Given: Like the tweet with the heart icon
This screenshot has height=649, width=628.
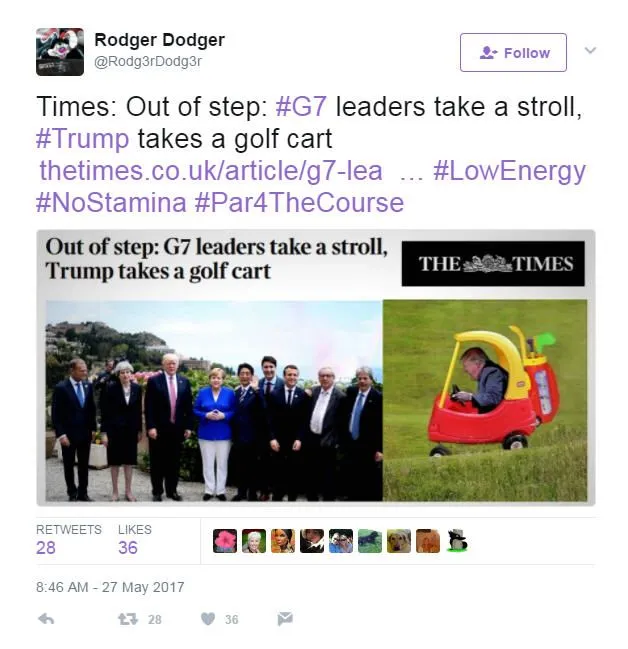Looking at the screenshot, I should pos(208,619).
